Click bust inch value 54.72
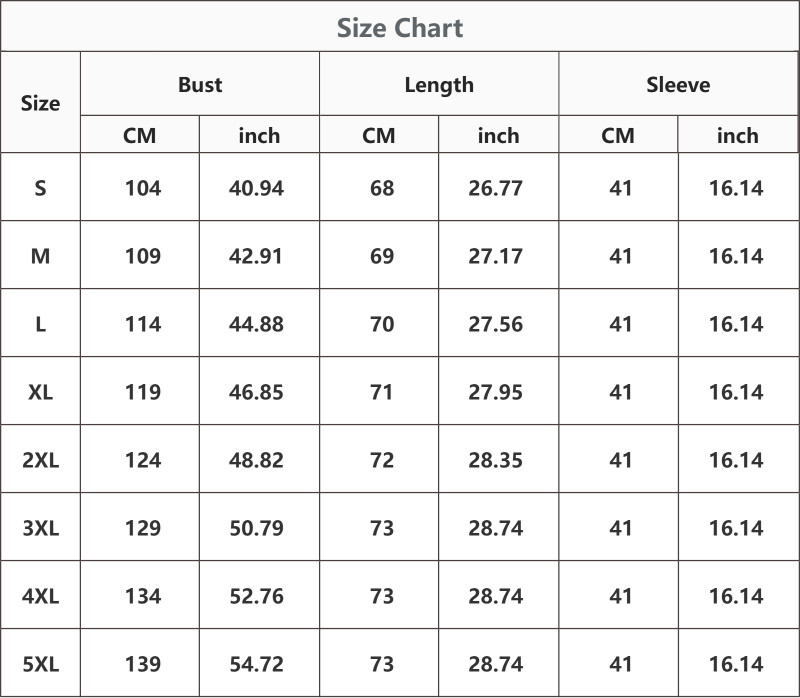The image size is (800, 698). (256, 664)
